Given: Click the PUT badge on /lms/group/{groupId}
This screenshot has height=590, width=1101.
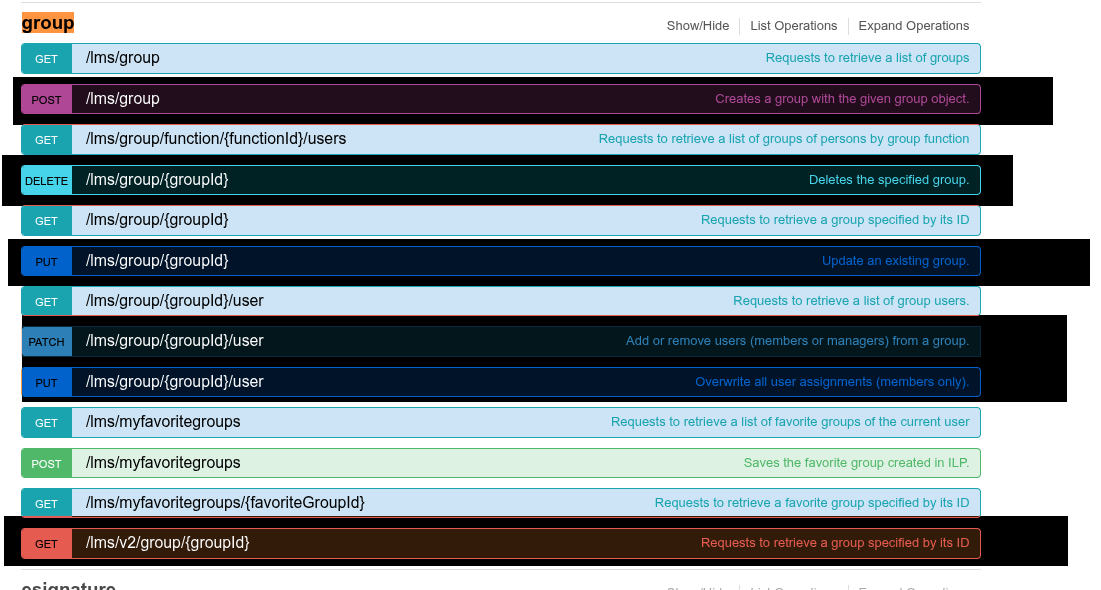Looking at the screenshot, I should tap(45, 261).
